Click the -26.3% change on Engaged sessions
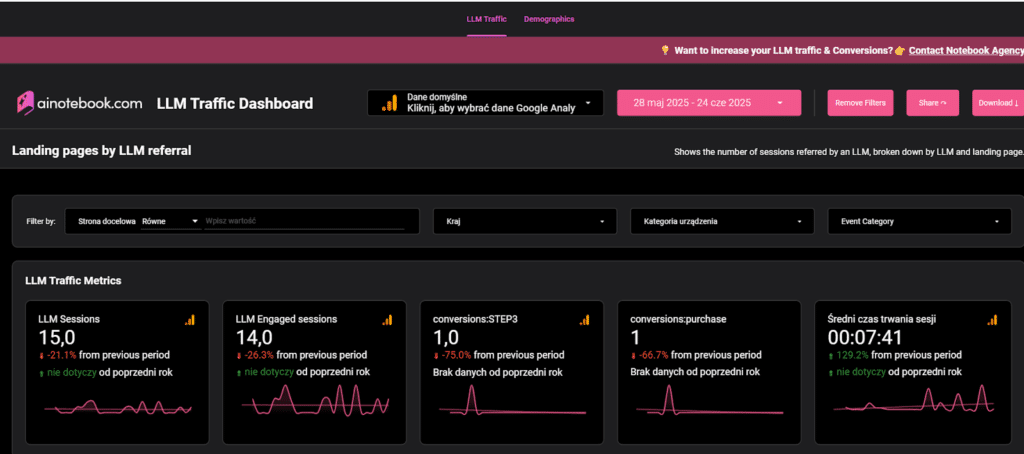 point(259,355)
